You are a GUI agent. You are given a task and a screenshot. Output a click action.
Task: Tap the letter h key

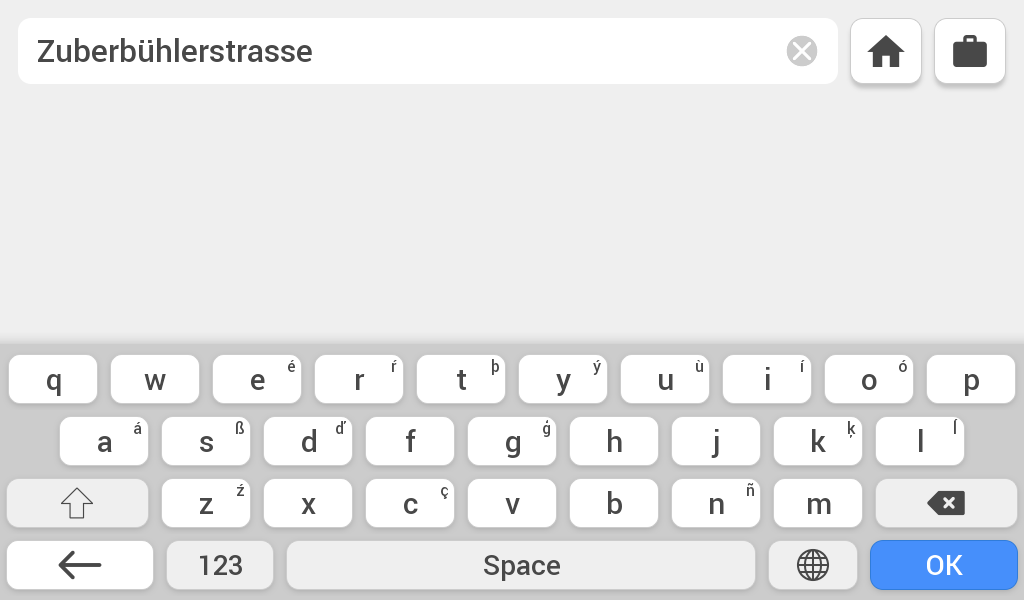[x=614, y=442]
